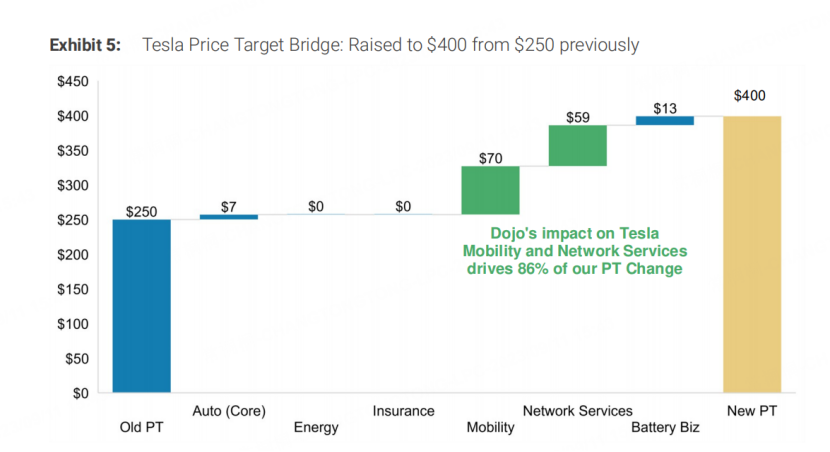
Task: Click the green Mobility $70 bar
Action: (491, 191)
